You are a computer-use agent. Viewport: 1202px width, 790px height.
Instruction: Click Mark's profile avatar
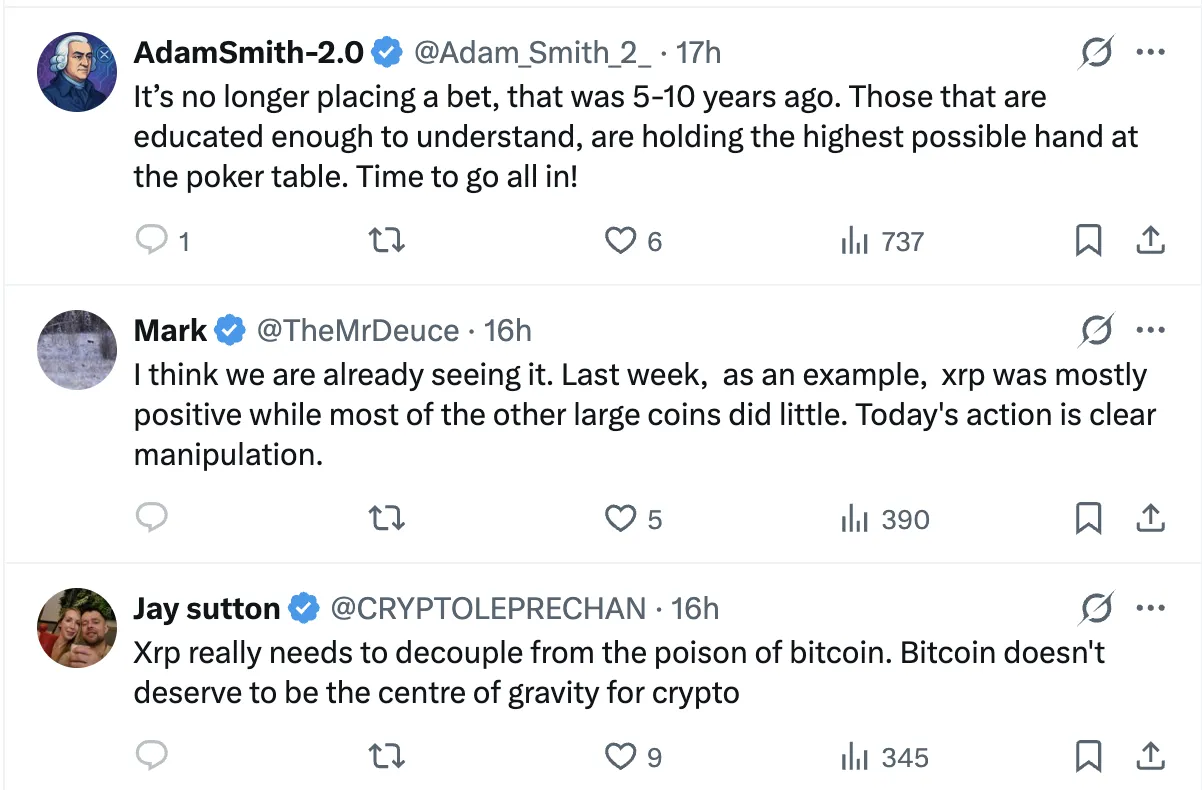coord(76,350)
